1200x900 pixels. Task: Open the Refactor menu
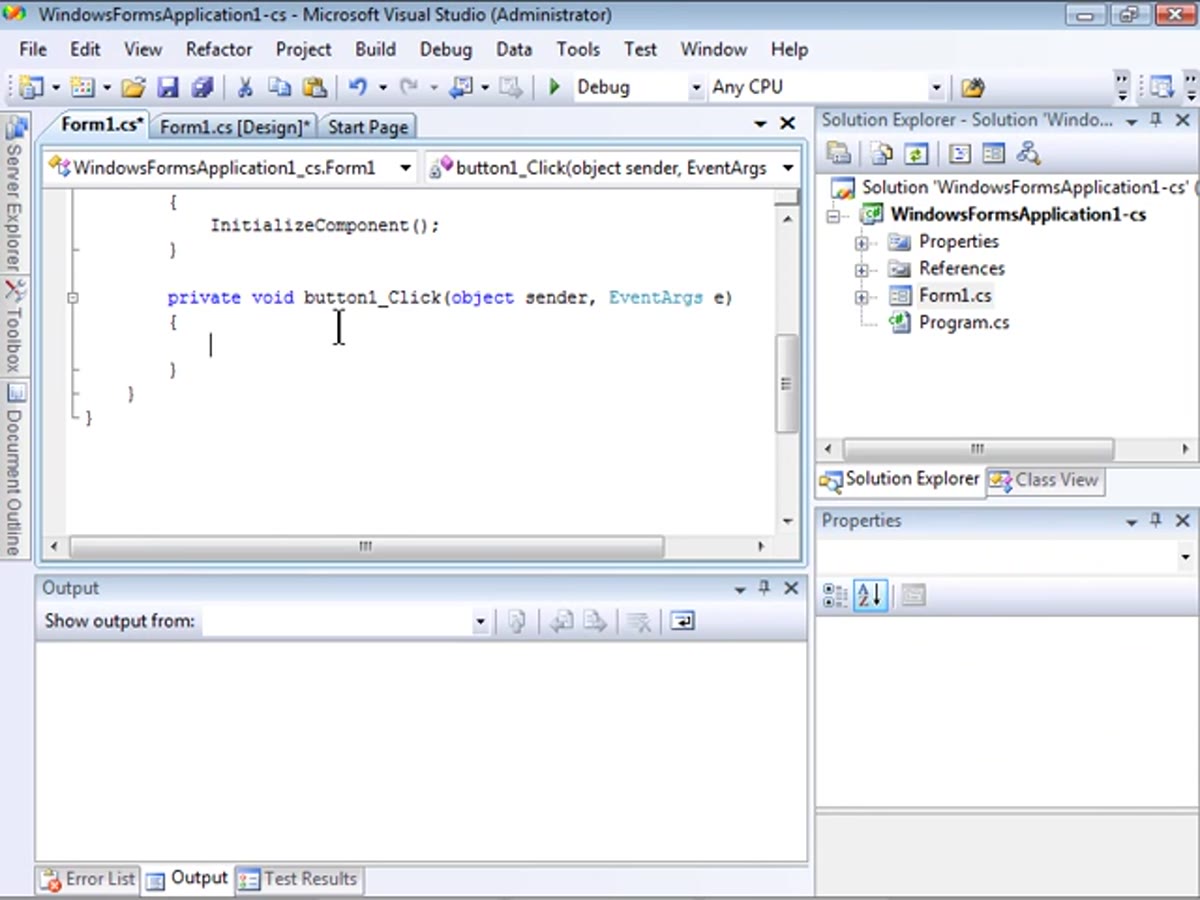coord(219,49)
